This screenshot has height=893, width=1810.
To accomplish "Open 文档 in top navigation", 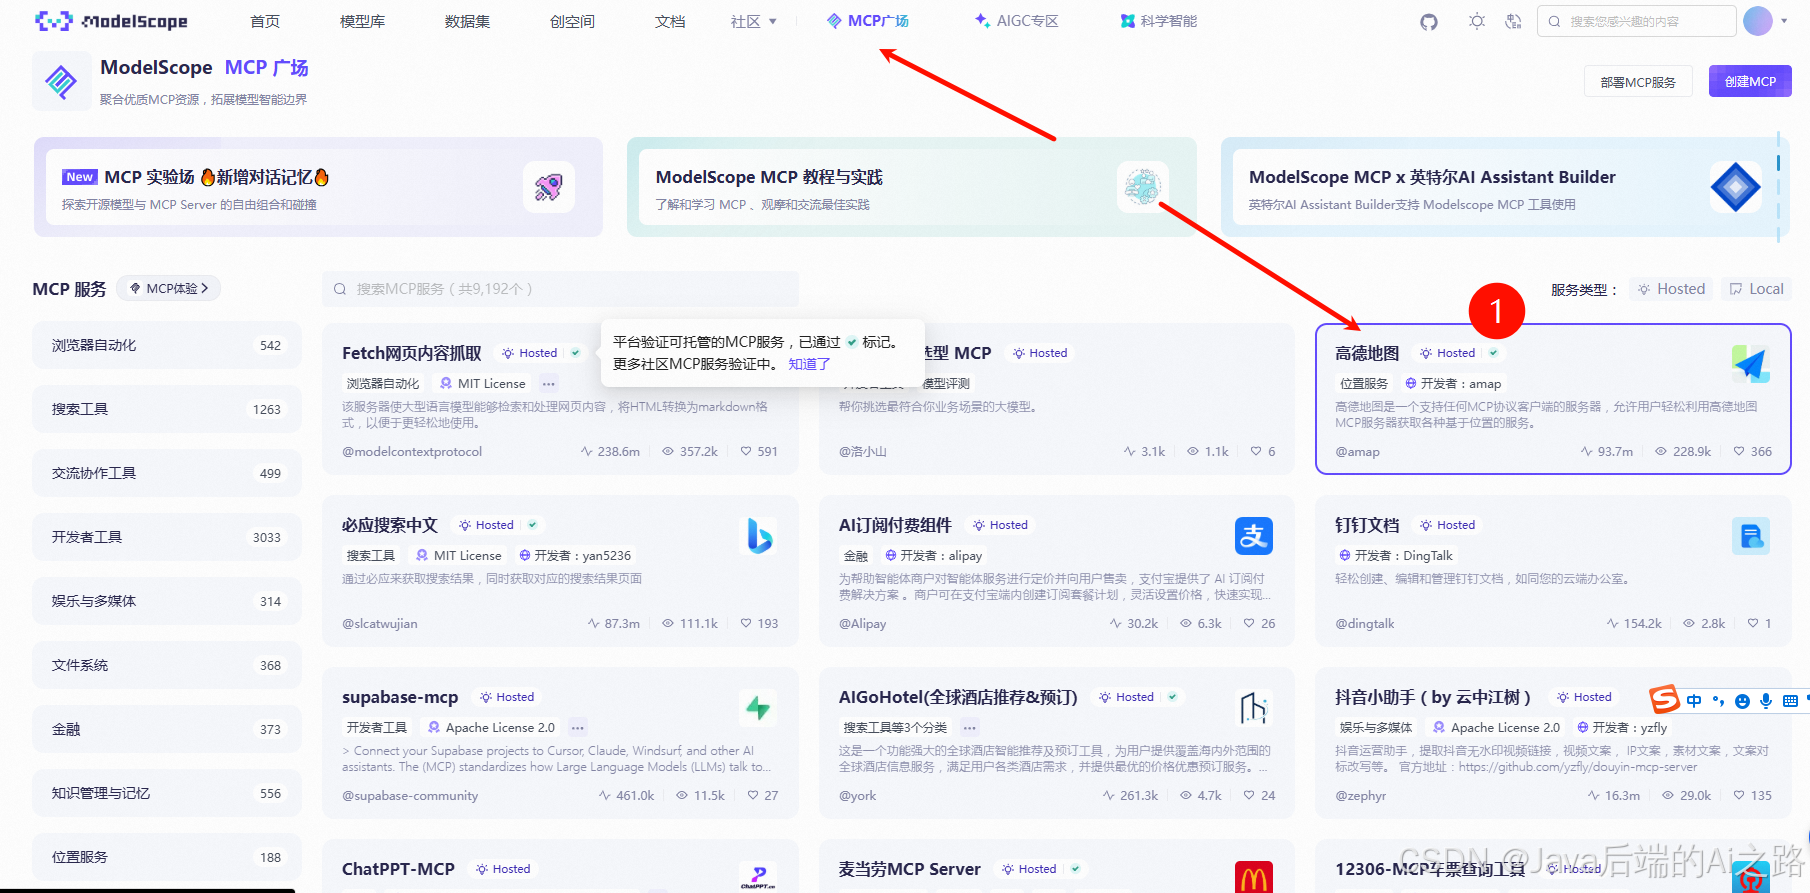I will click(x=670, y=21).
